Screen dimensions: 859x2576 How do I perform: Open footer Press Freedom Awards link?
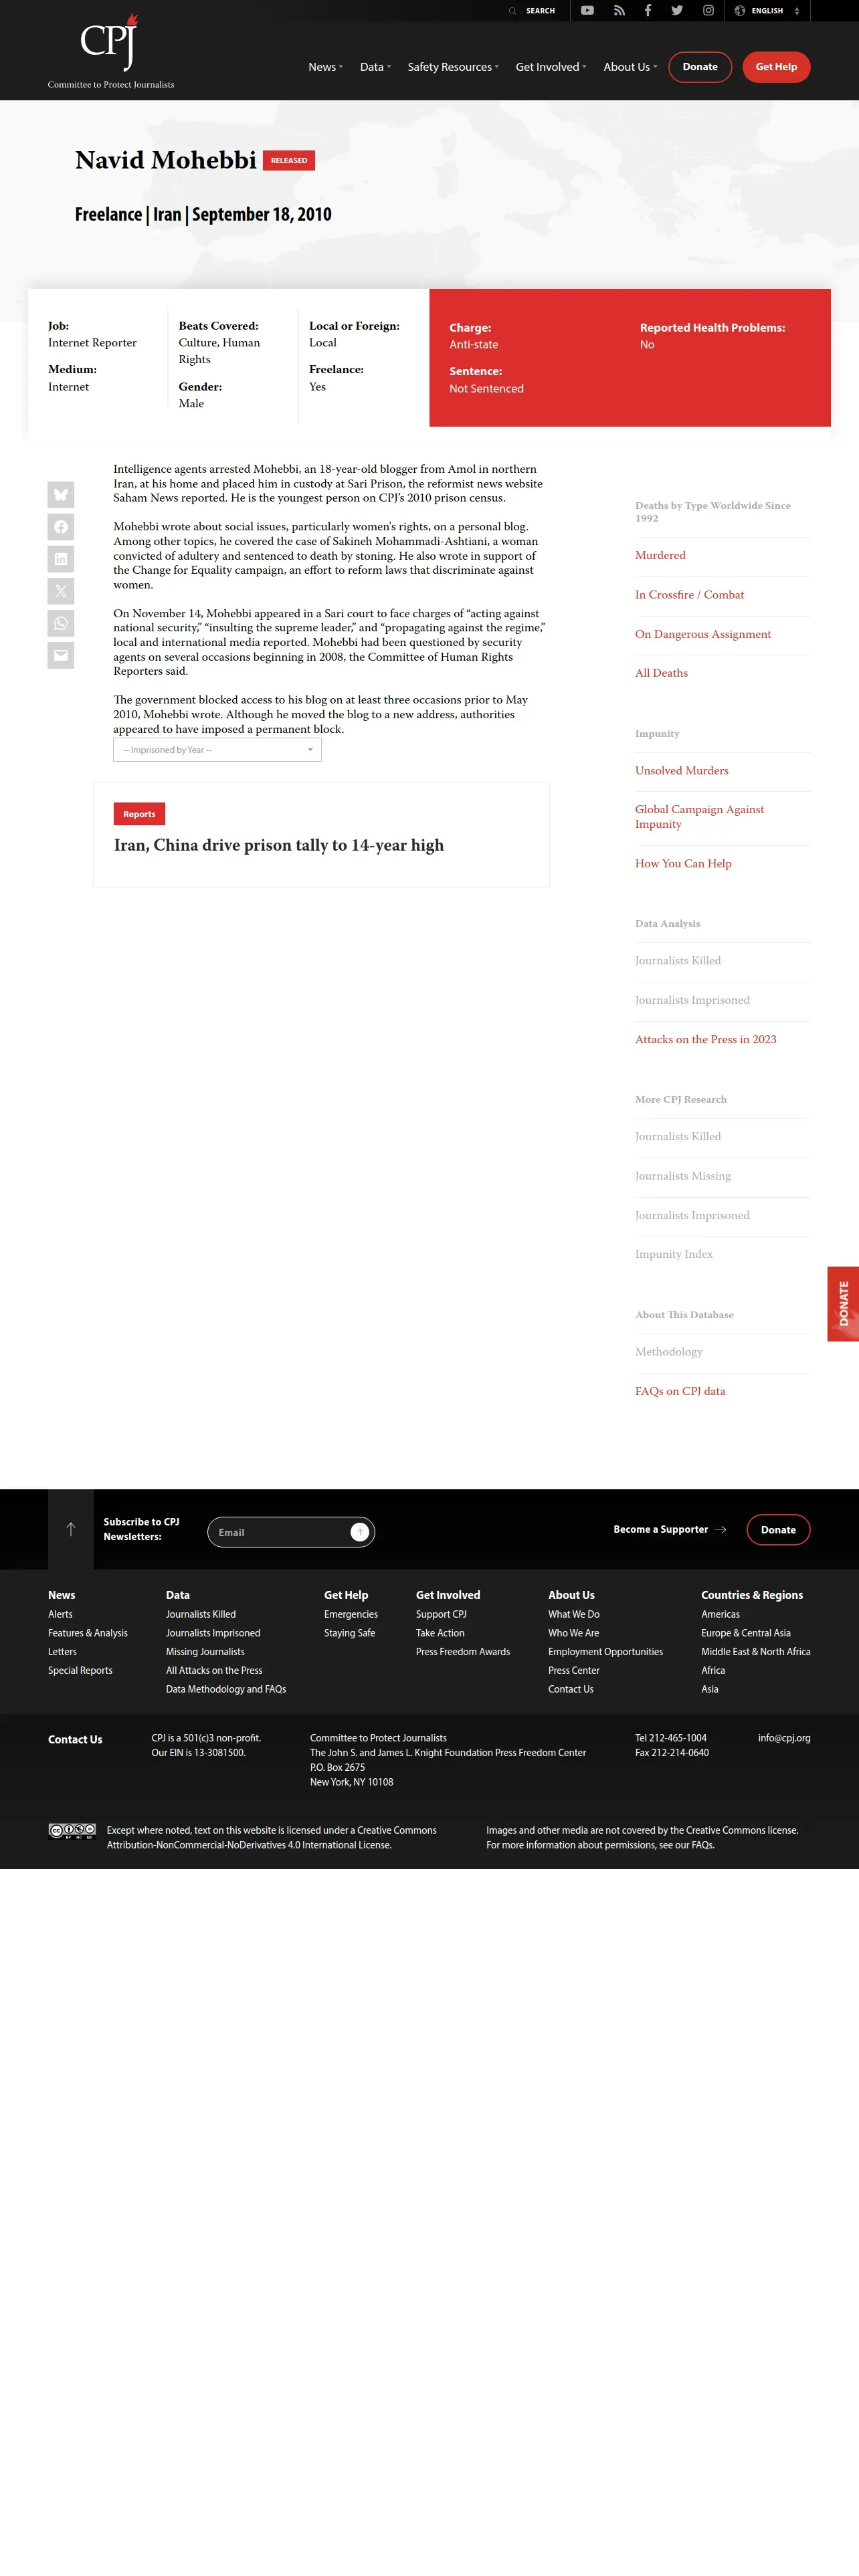(x=463, y=1652)
